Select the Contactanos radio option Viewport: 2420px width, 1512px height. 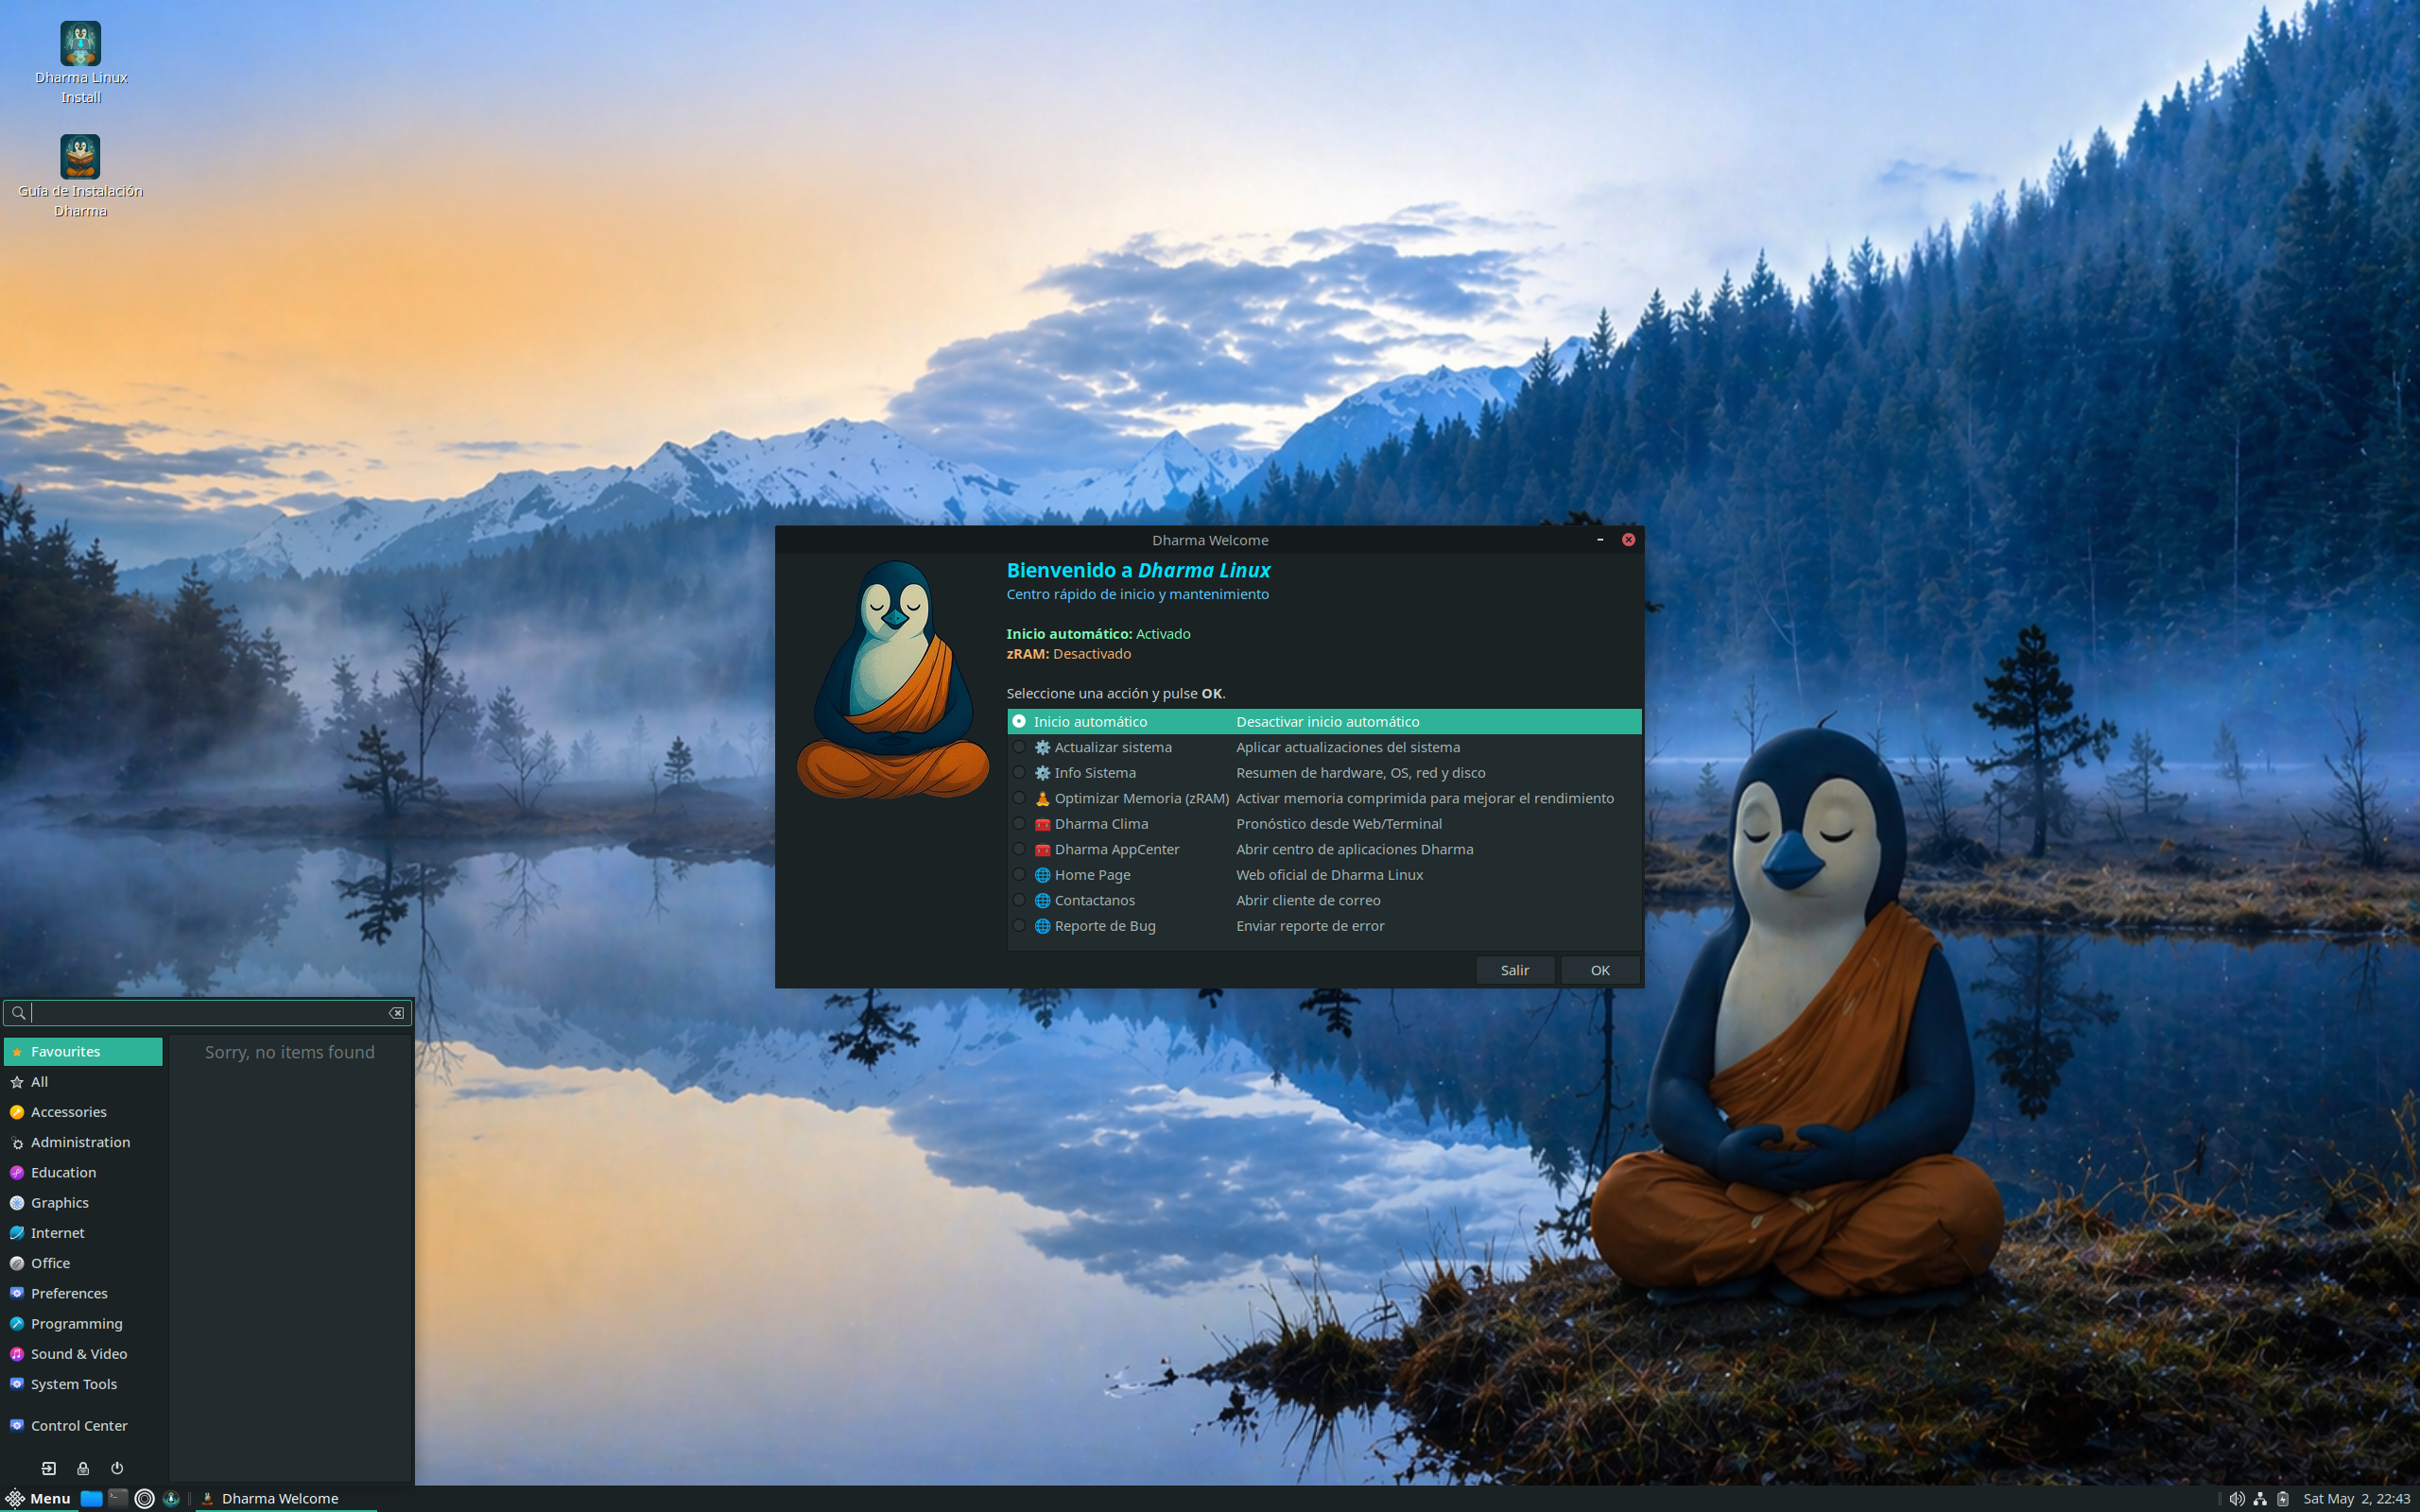[1018, 900]
